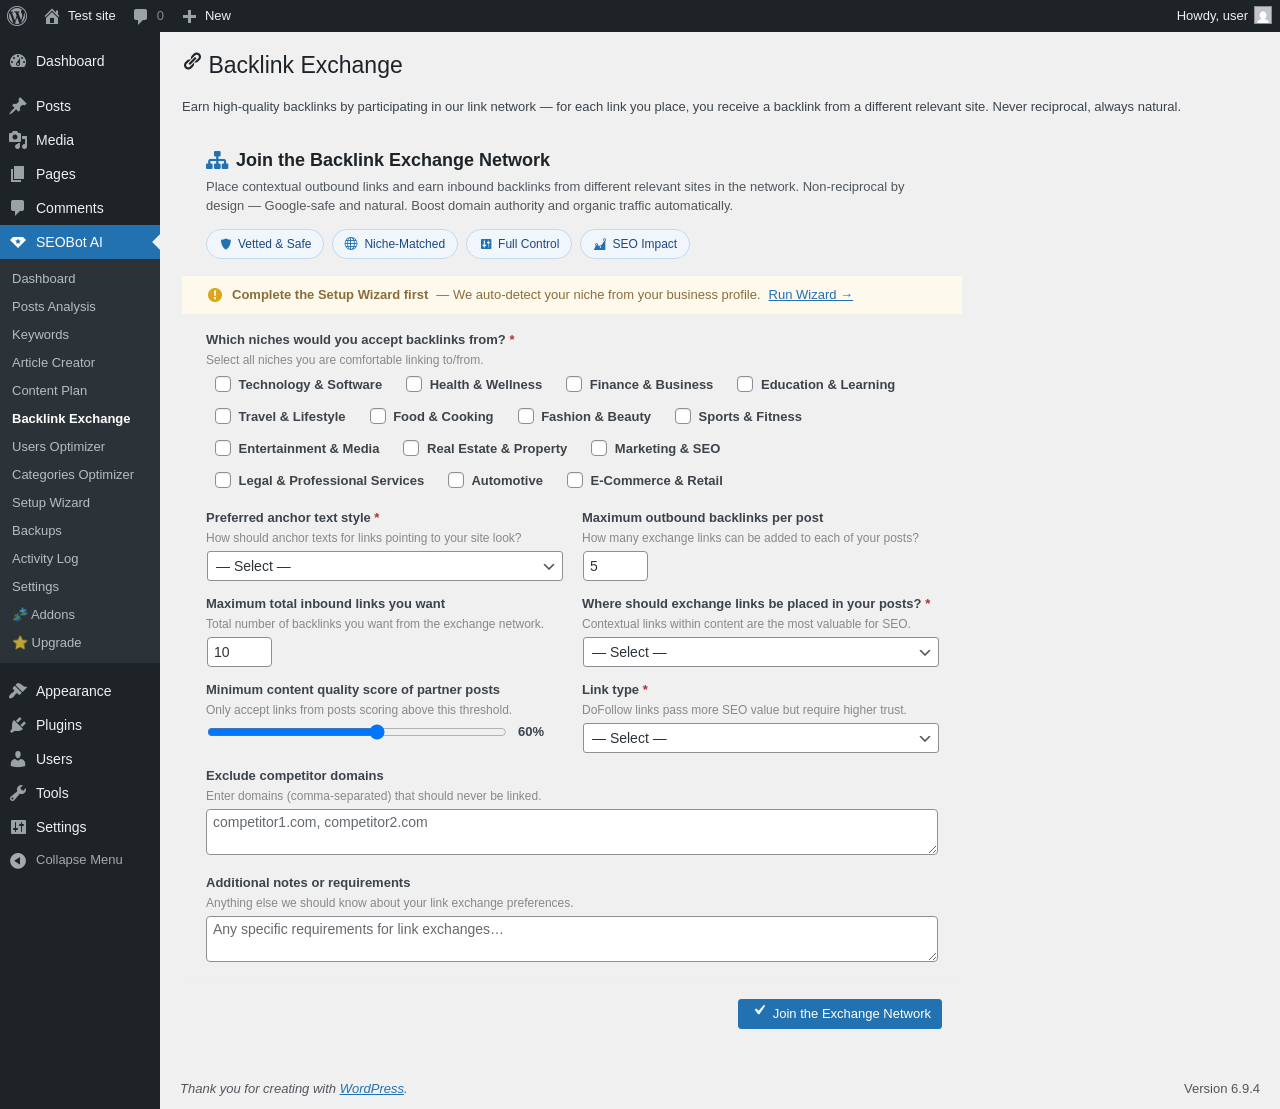Image resolution: width=1280 pixels, height=1109 pixels.
Task: Click the Collapse Menu arrow icon
Action: (x=18, y=860)
